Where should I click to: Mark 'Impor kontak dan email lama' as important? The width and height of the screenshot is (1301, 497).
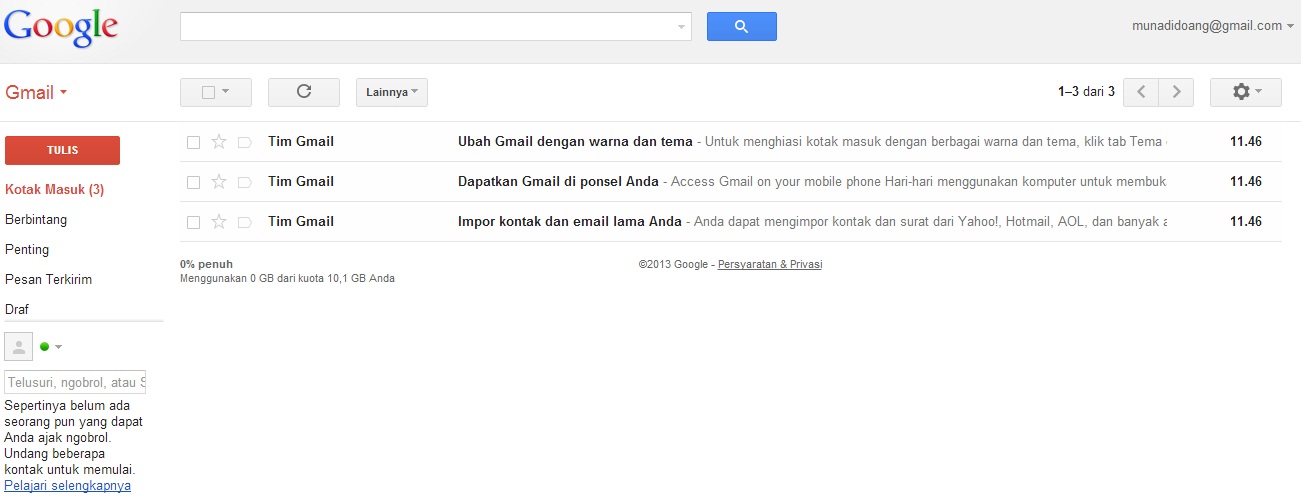pos(244,222)
